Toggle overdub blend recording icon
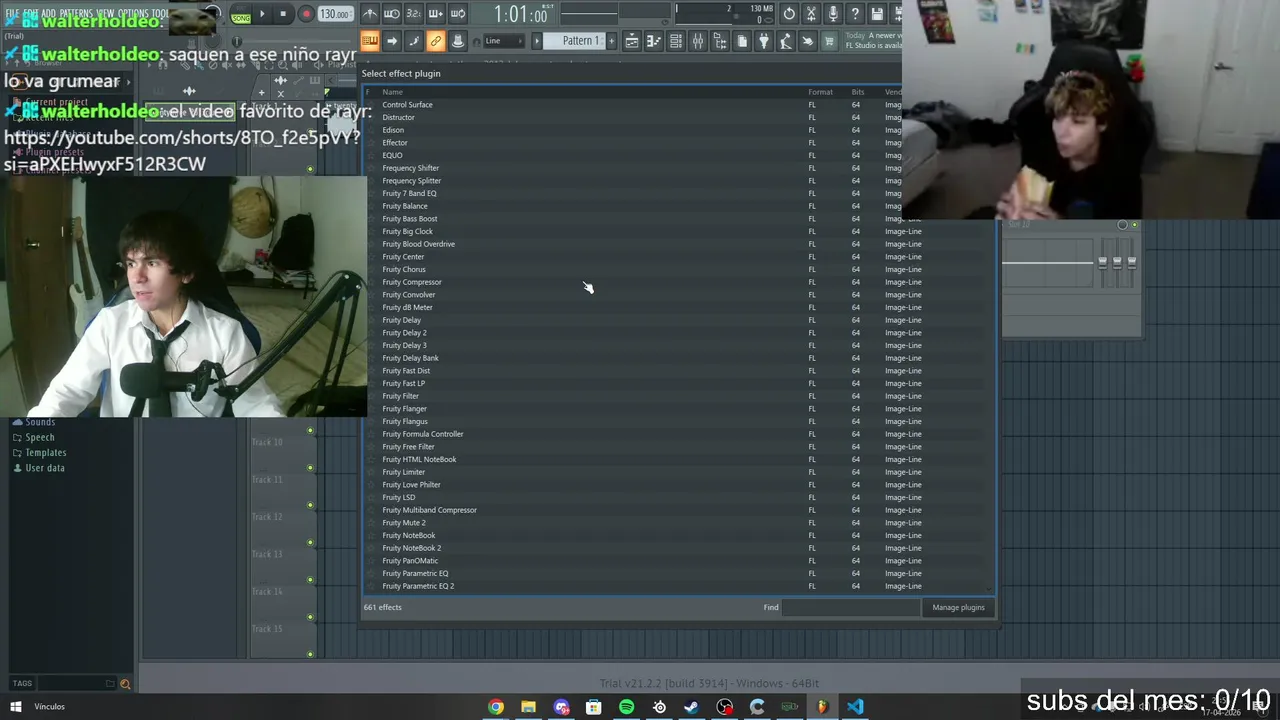 (x=436, y=14)
